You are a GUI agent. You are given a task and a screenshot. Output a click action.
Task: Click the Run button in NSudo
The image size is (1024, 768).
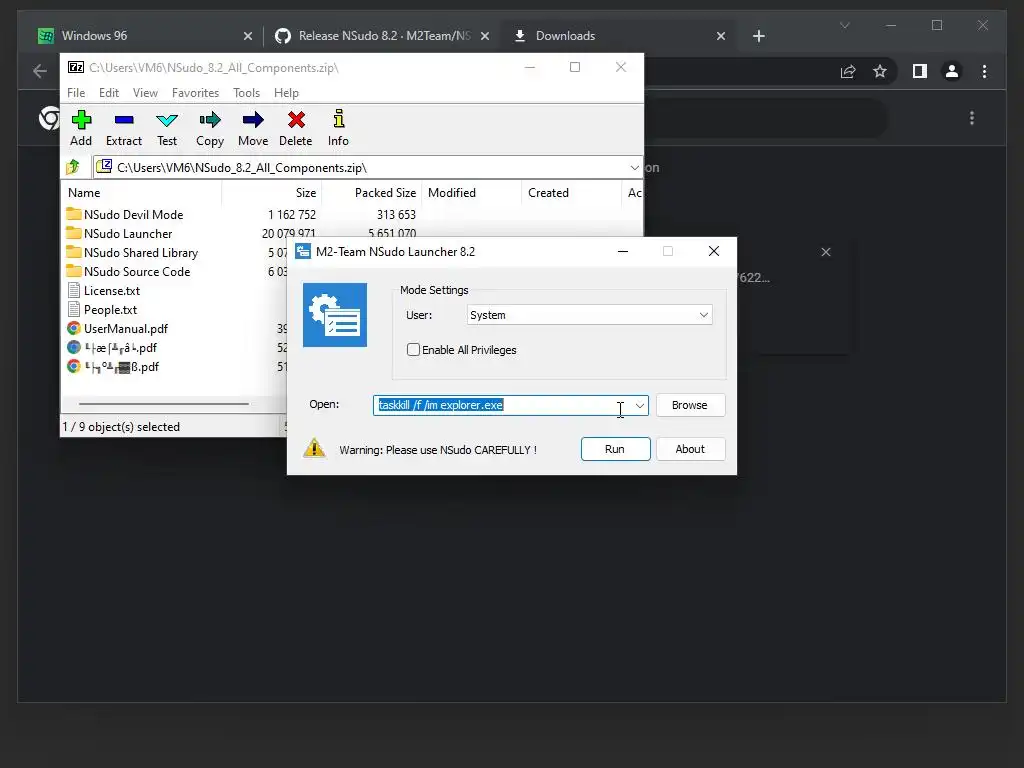[615, 449]
